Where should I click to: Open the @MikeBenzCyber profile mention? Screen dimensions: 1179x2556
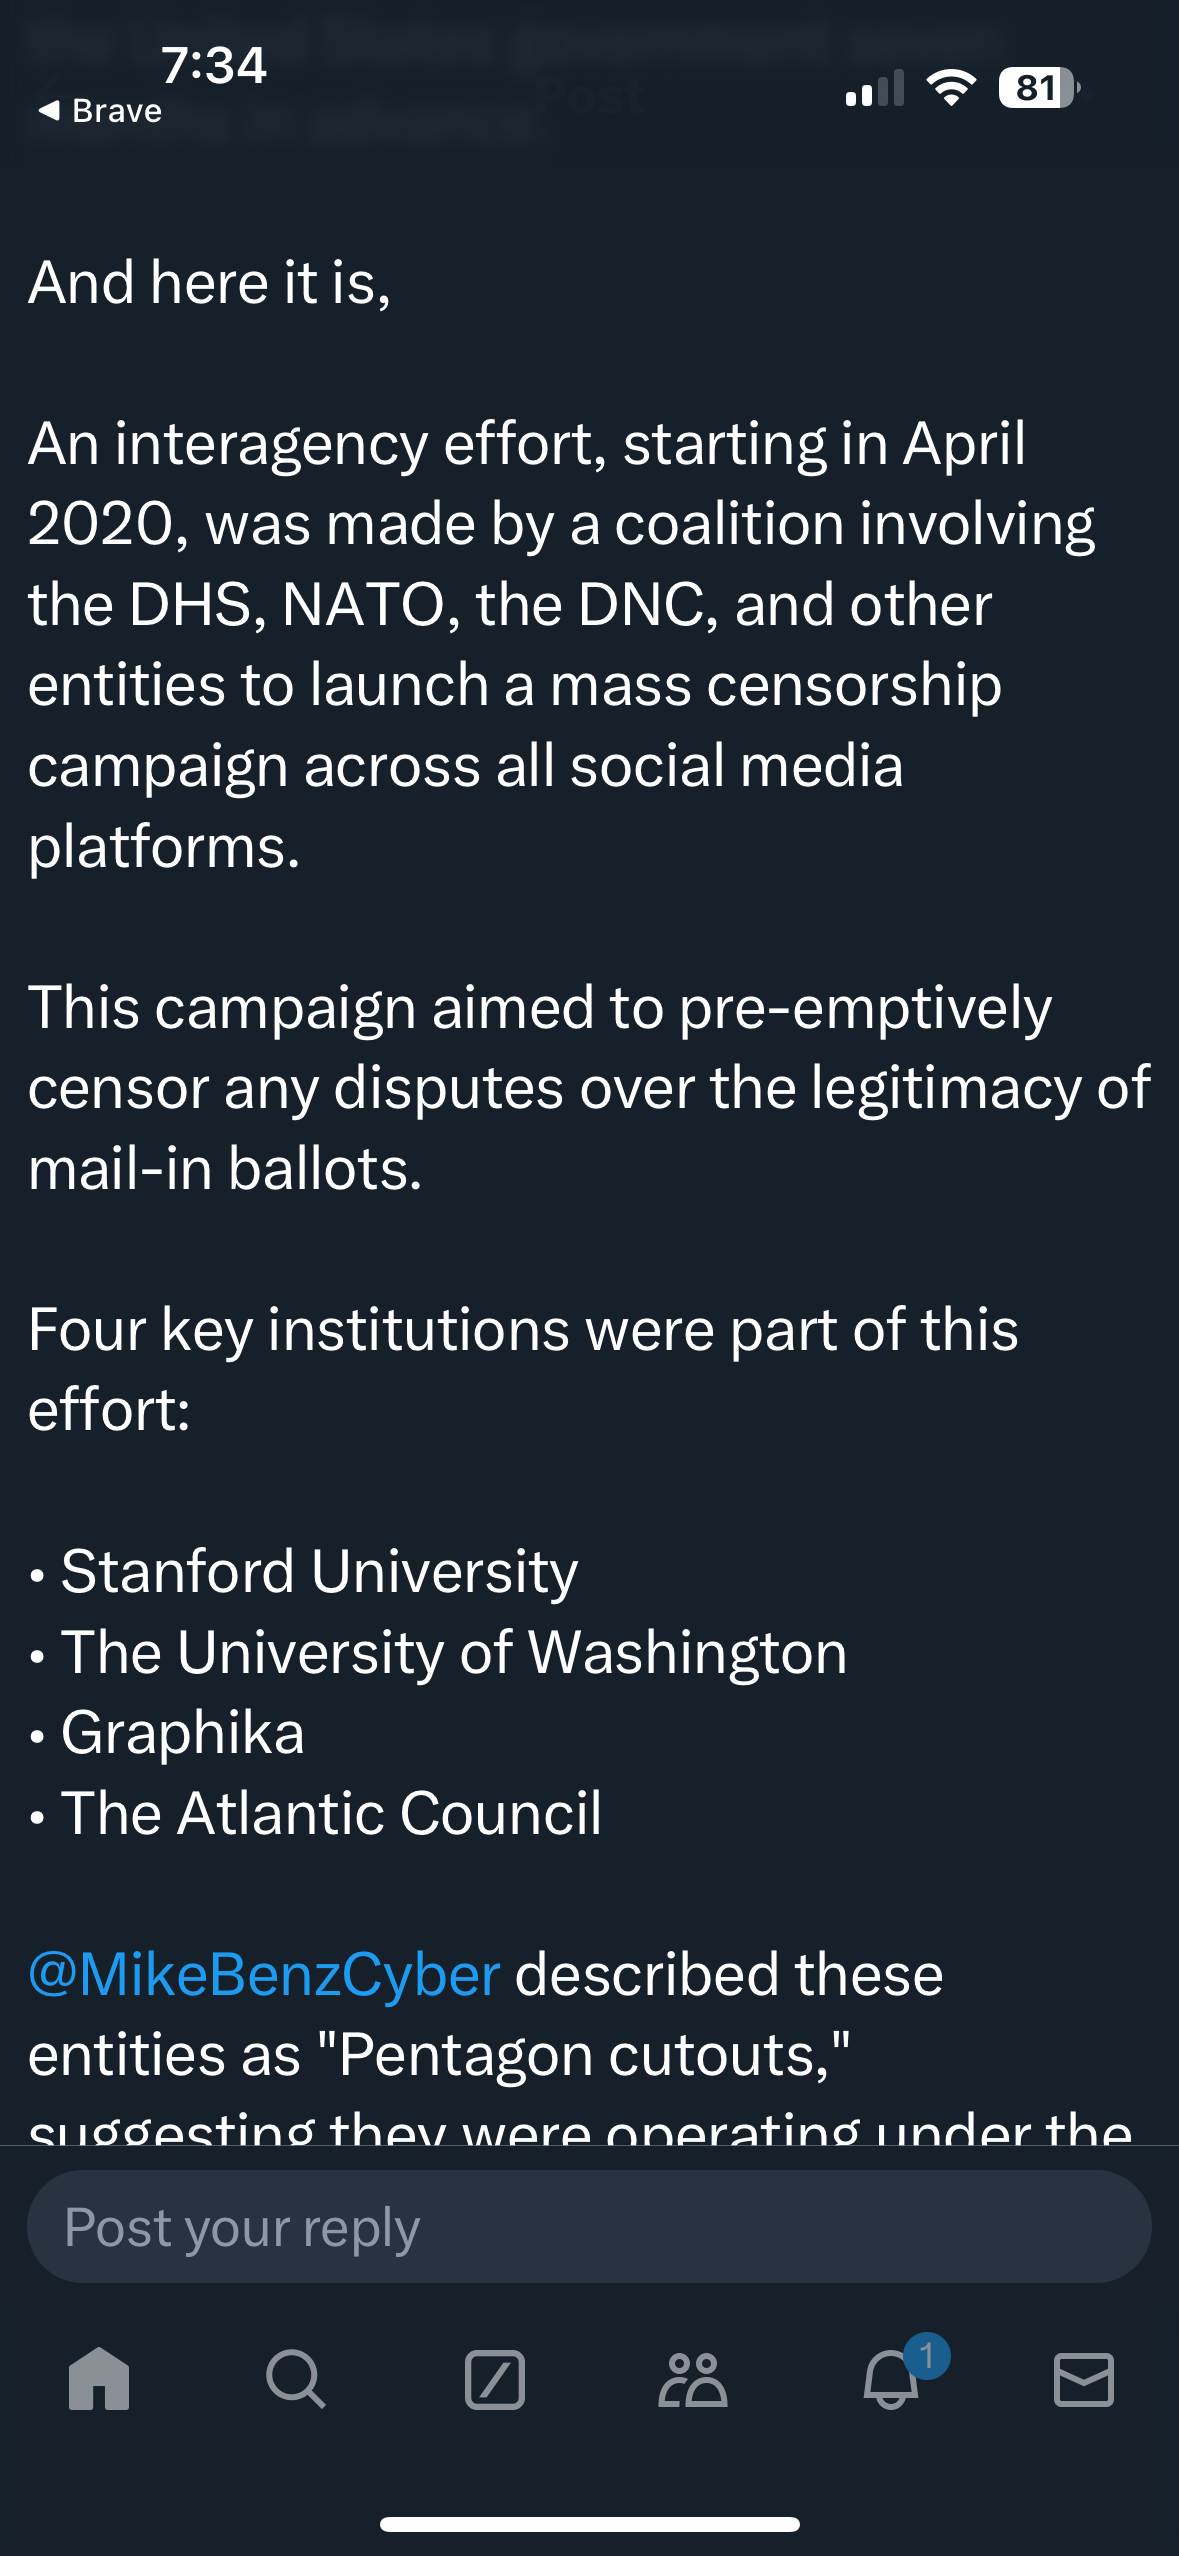(264, 1975)
